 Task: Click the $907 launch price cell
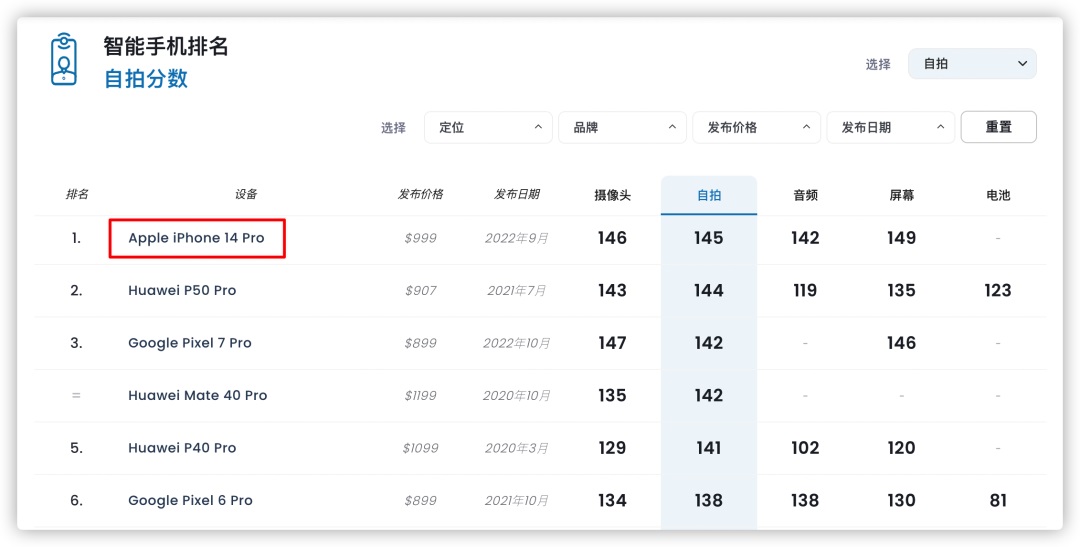point(420,291)
